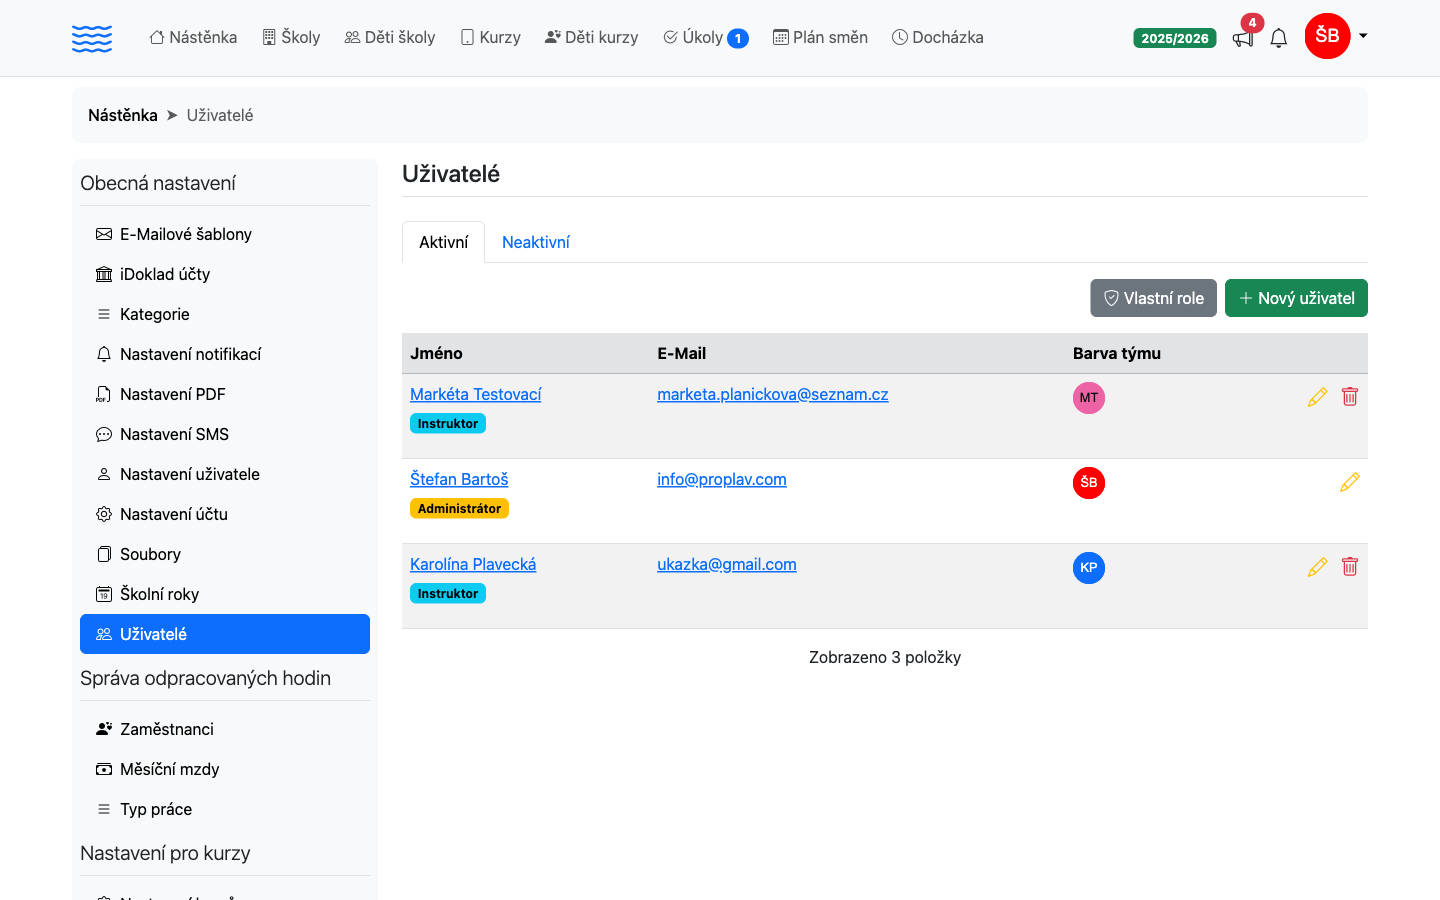Click pencil icon for Štefan Bartoš
The height and width of the screenshot is (900, 1440).
(1350, 482)
